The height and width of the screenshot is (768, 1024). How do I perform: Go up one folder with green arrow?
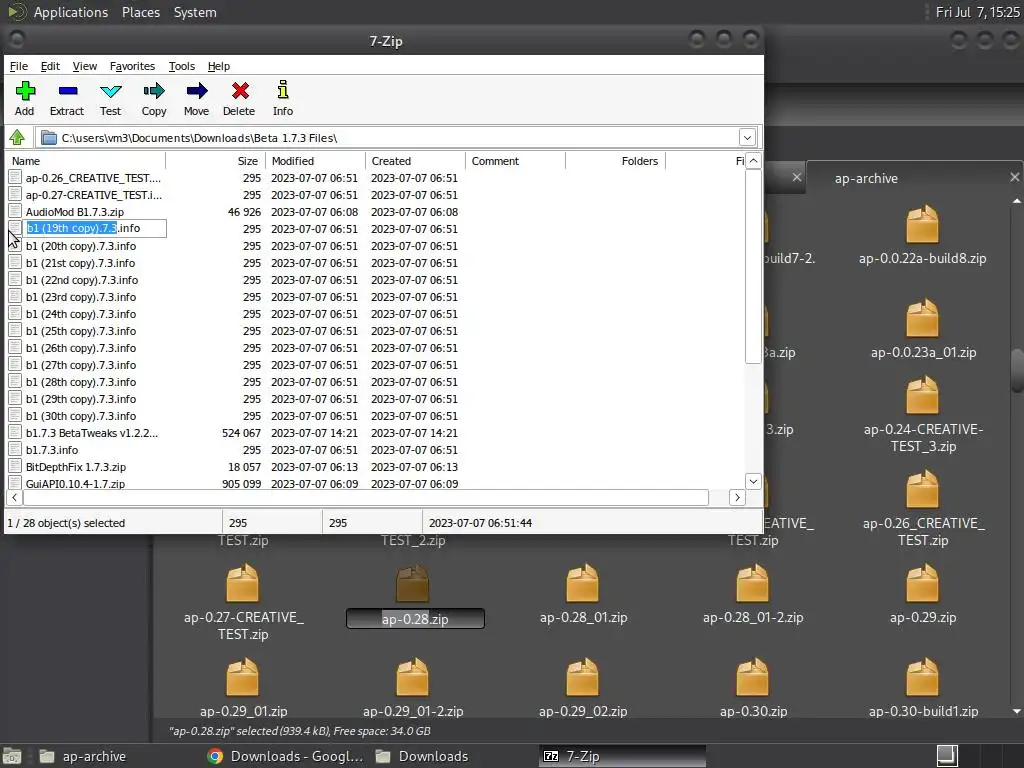[x=17, y=138]
